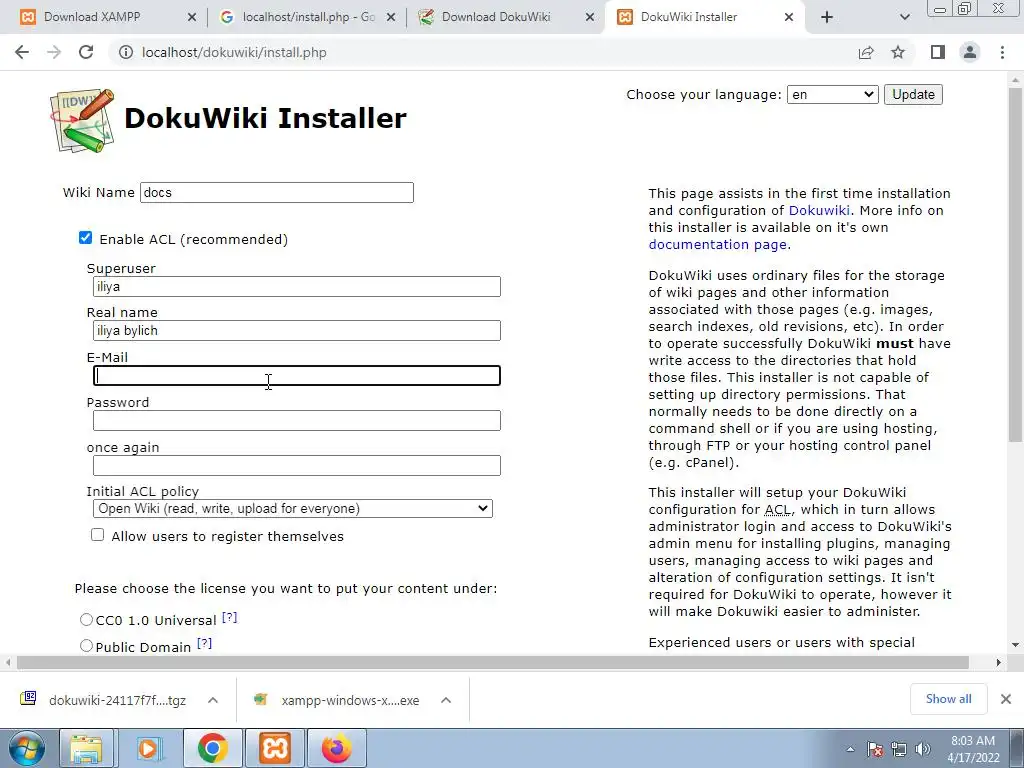Open the documentation page link
The width and height of the screenshot is (1024, 768).
(x=718, y=244)
